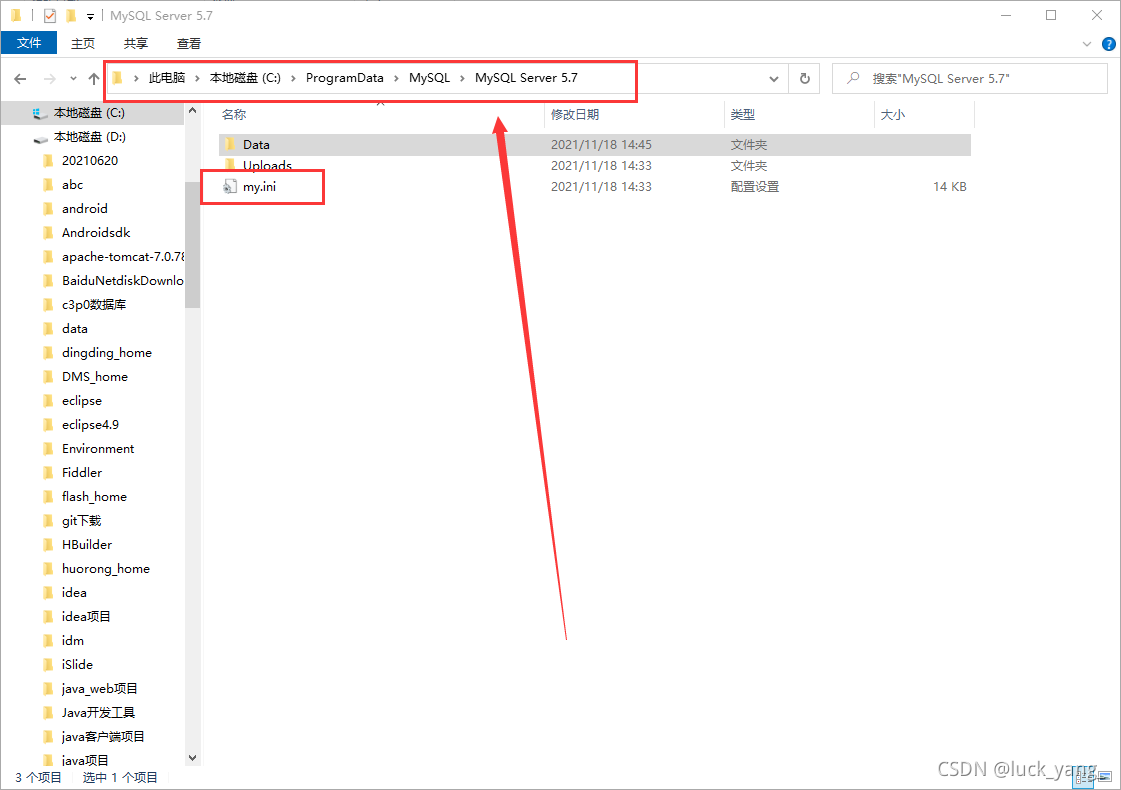Open the Java开发工具 folder
The width and height of the screenshot is (1121, 790).
point(98,713)
